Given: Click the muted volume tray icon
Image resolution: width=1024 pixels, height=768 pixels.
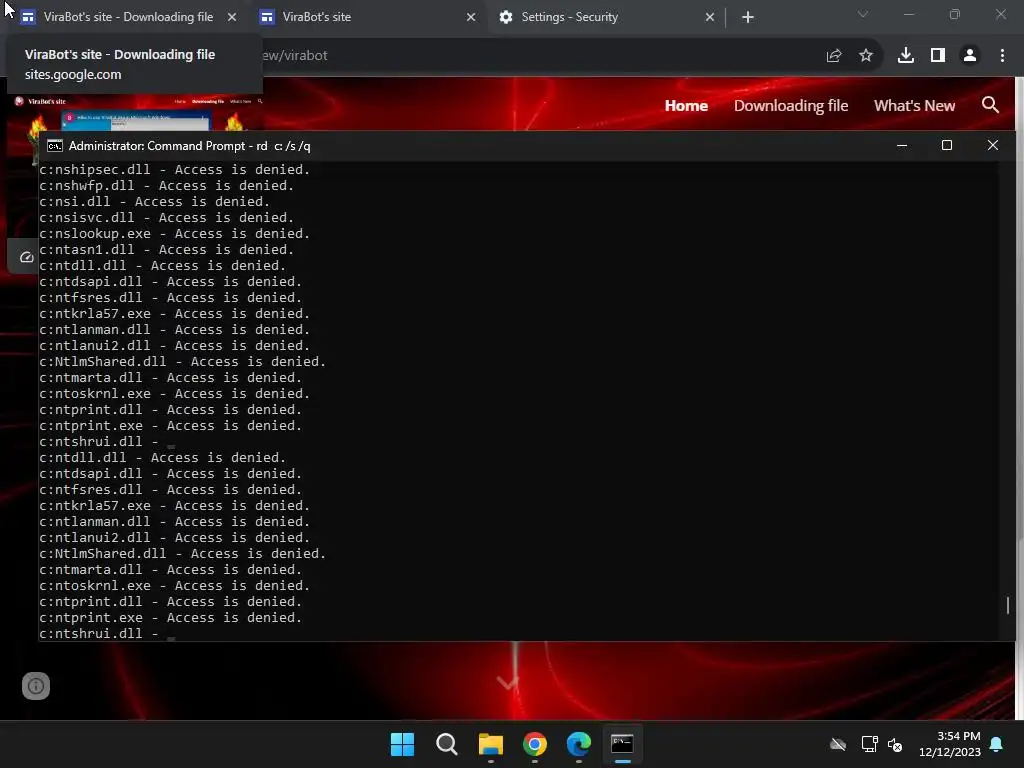Looking at the screenshot, I should coord(895,744).
